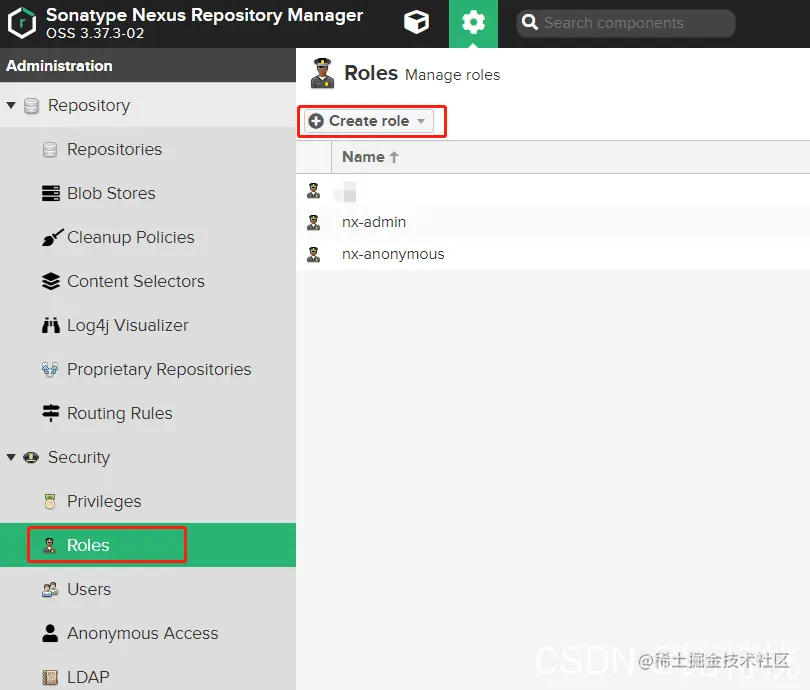Click the nx-admin role icon
Screen dimensions: 810x690
[313, 222]
